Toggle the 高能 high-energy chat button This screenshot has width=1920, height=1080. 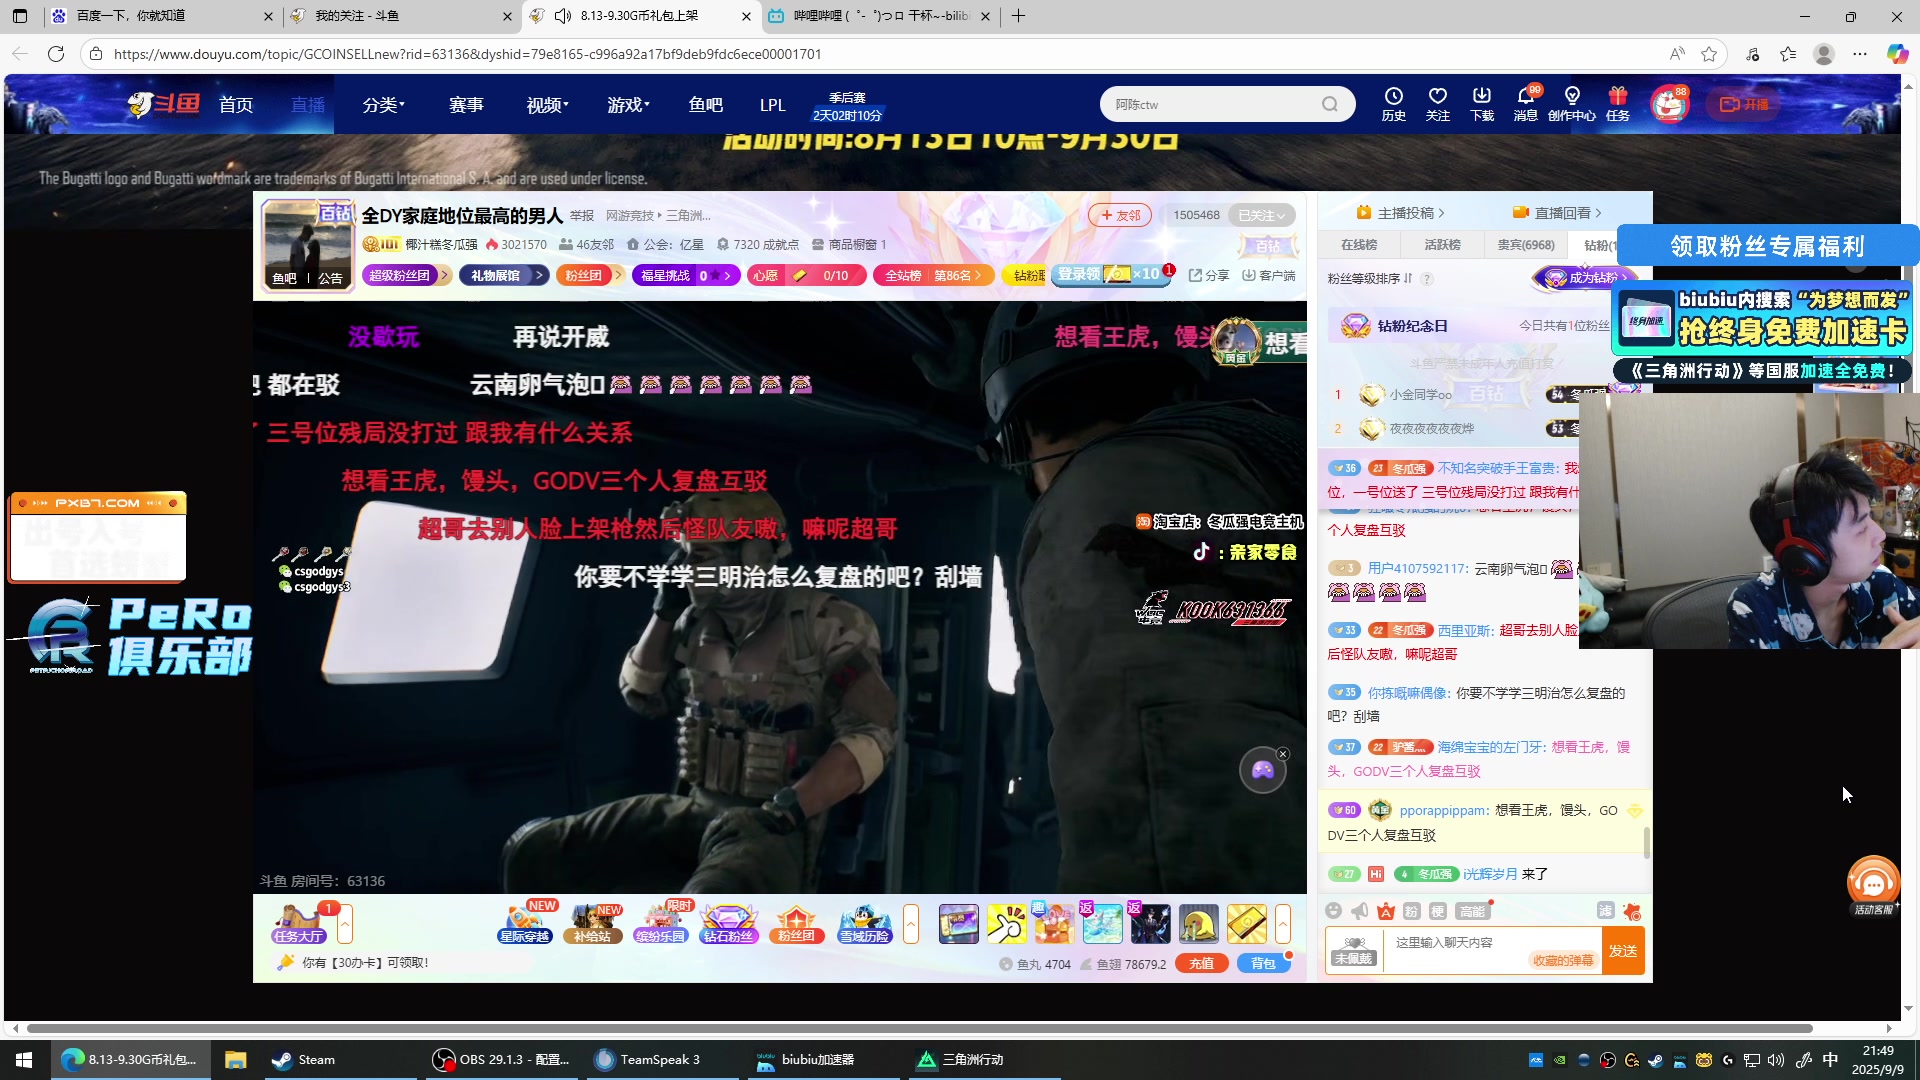pos(1472,910)
